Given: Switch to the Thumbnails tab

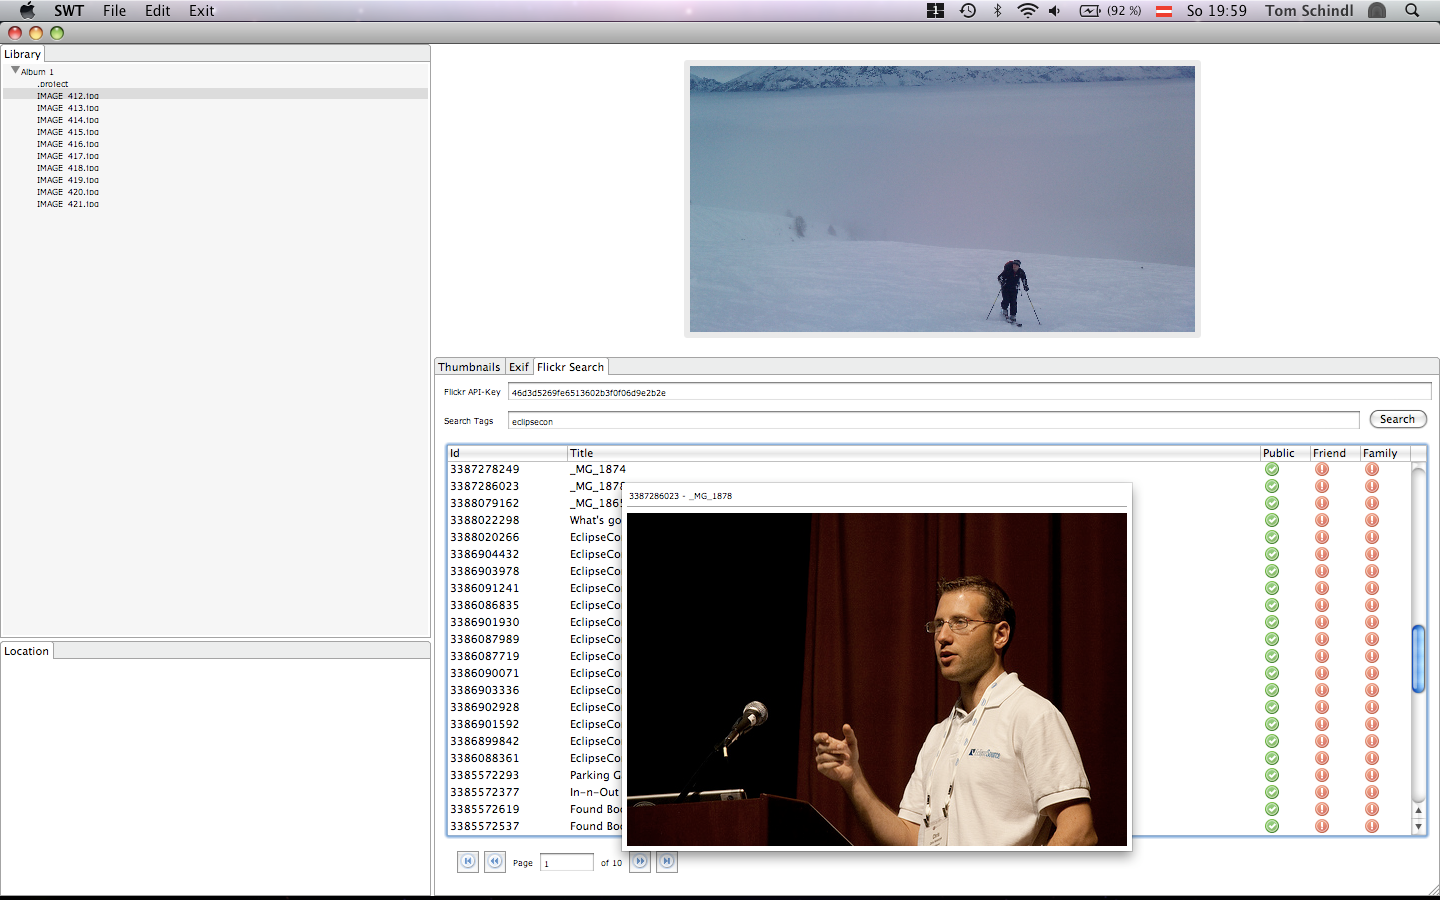Looking at the screenshot, I should pos(469,367).
